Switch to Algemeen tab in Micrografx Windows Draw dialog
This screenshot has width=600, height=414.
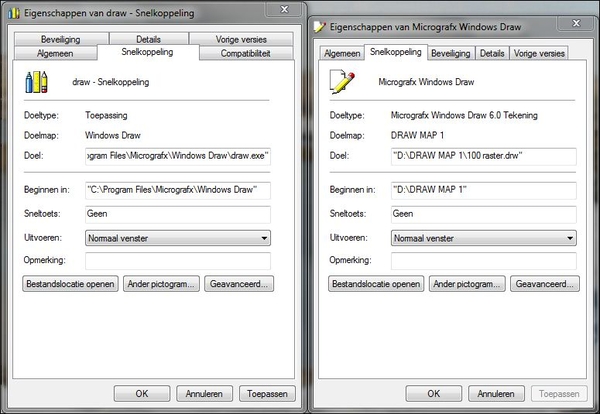342,53
